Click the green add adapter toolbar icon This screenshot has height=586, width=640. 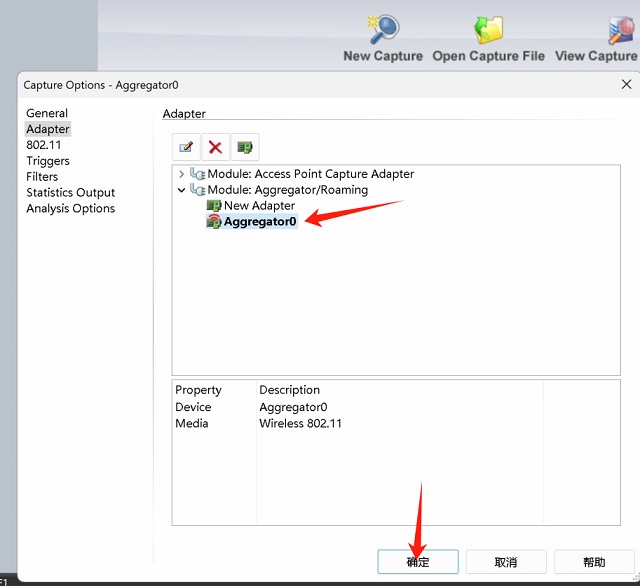(x=244, y=147)
